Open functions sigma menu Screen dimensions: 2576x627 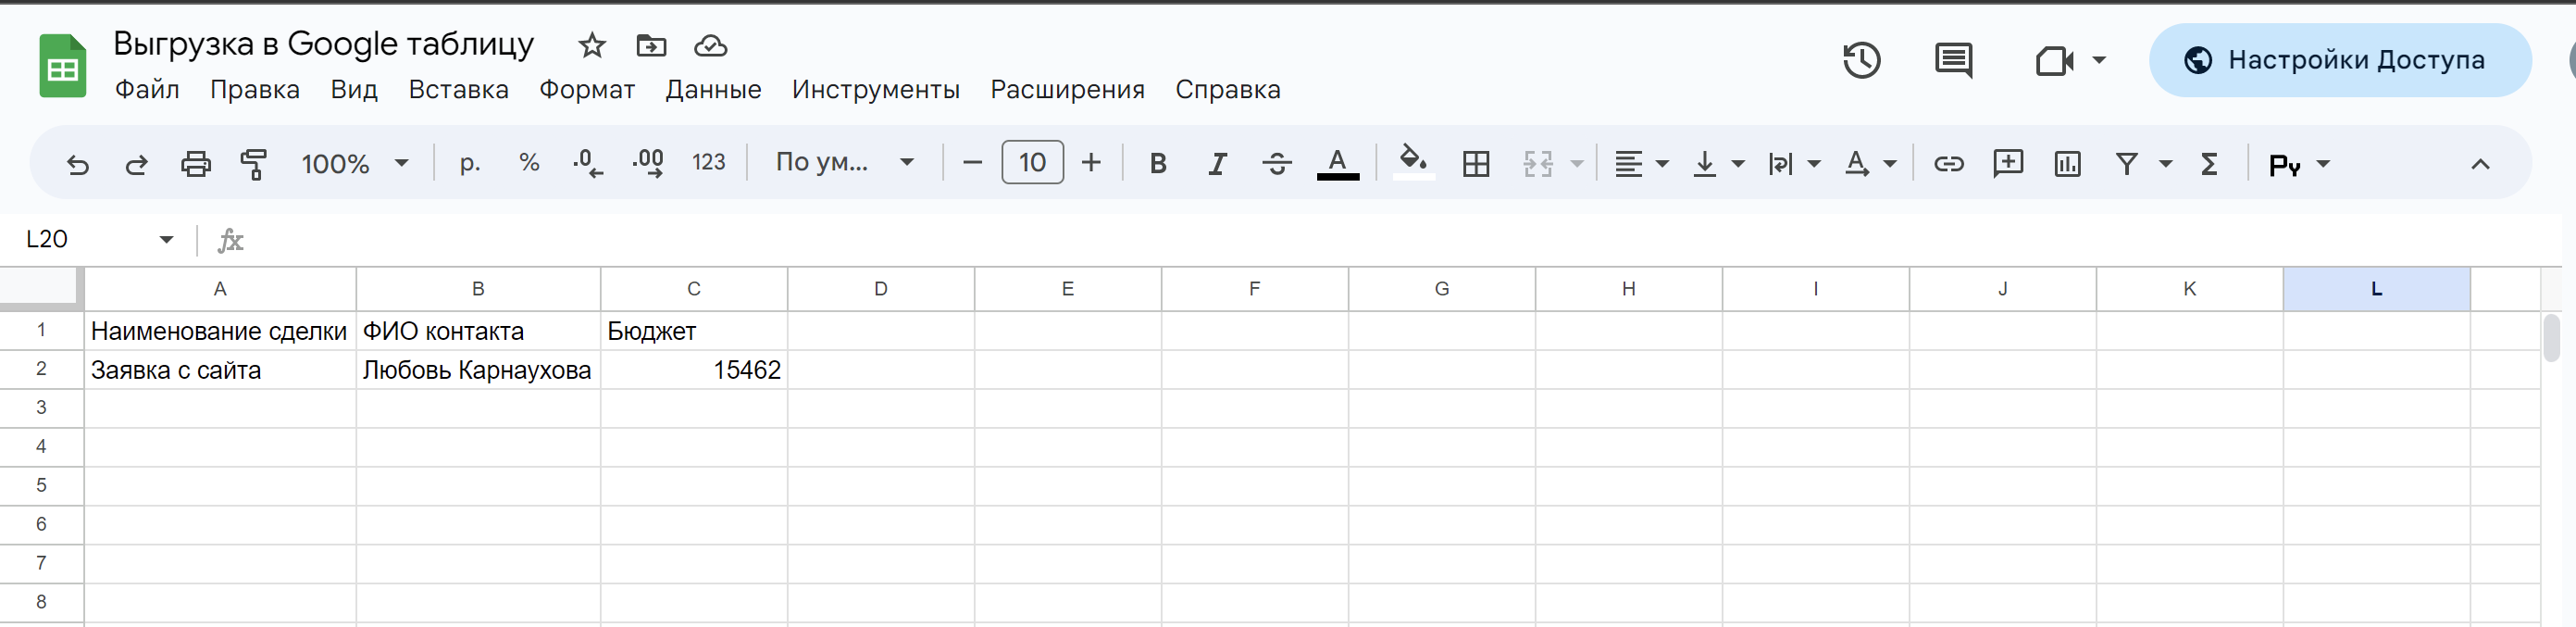click(2209, 163)
